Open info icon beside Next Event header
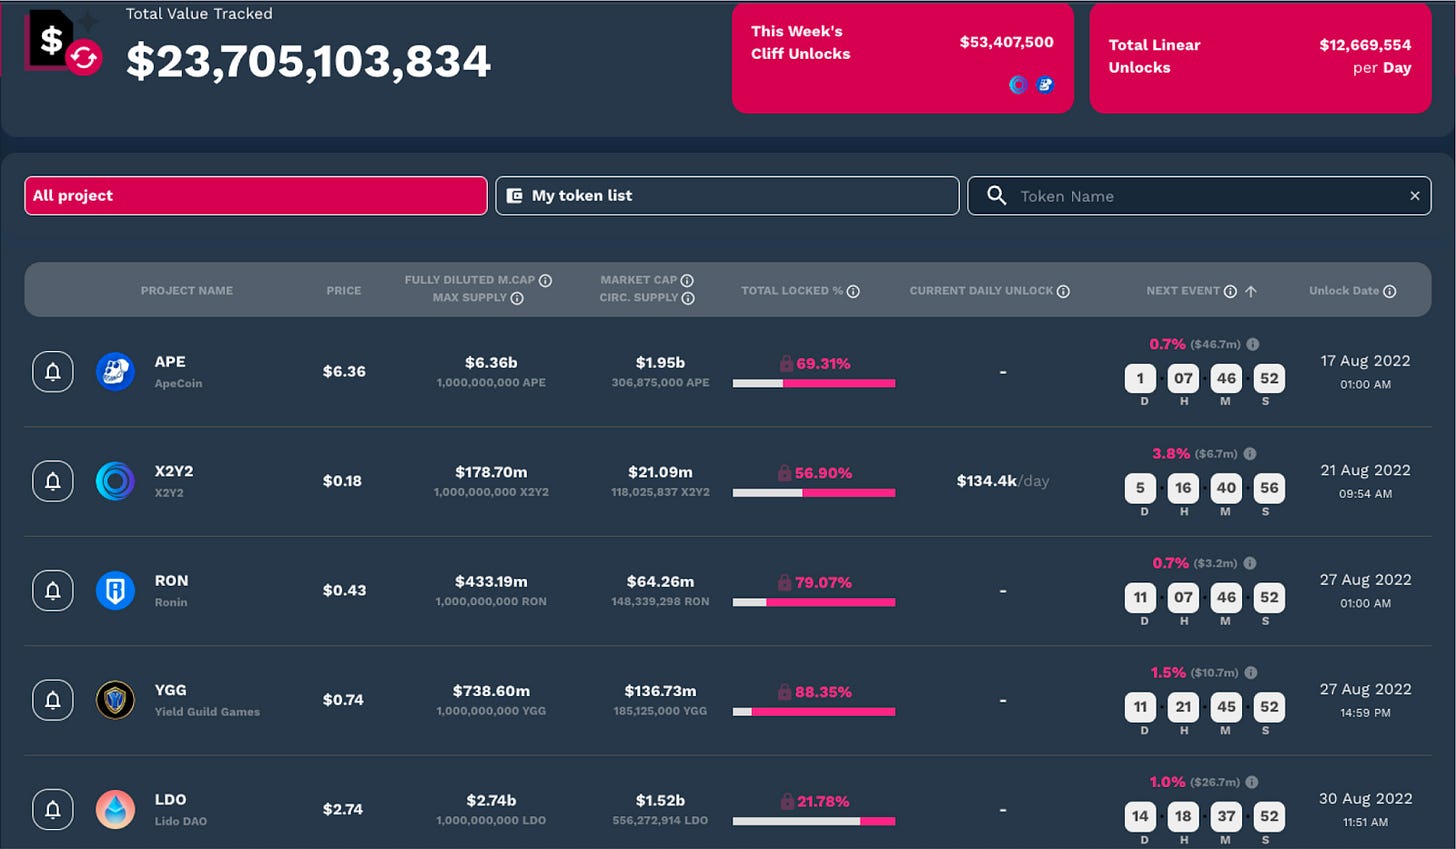The image size is (1456, 849). (1230, 291)
